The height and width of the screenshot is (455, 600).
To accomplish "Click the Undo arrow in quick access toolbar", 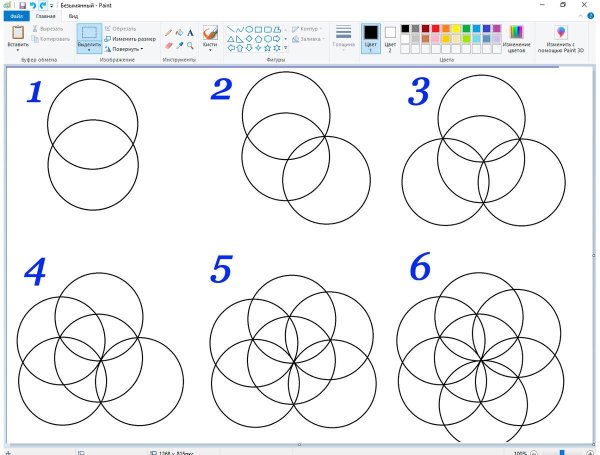I will pos(32,5).
